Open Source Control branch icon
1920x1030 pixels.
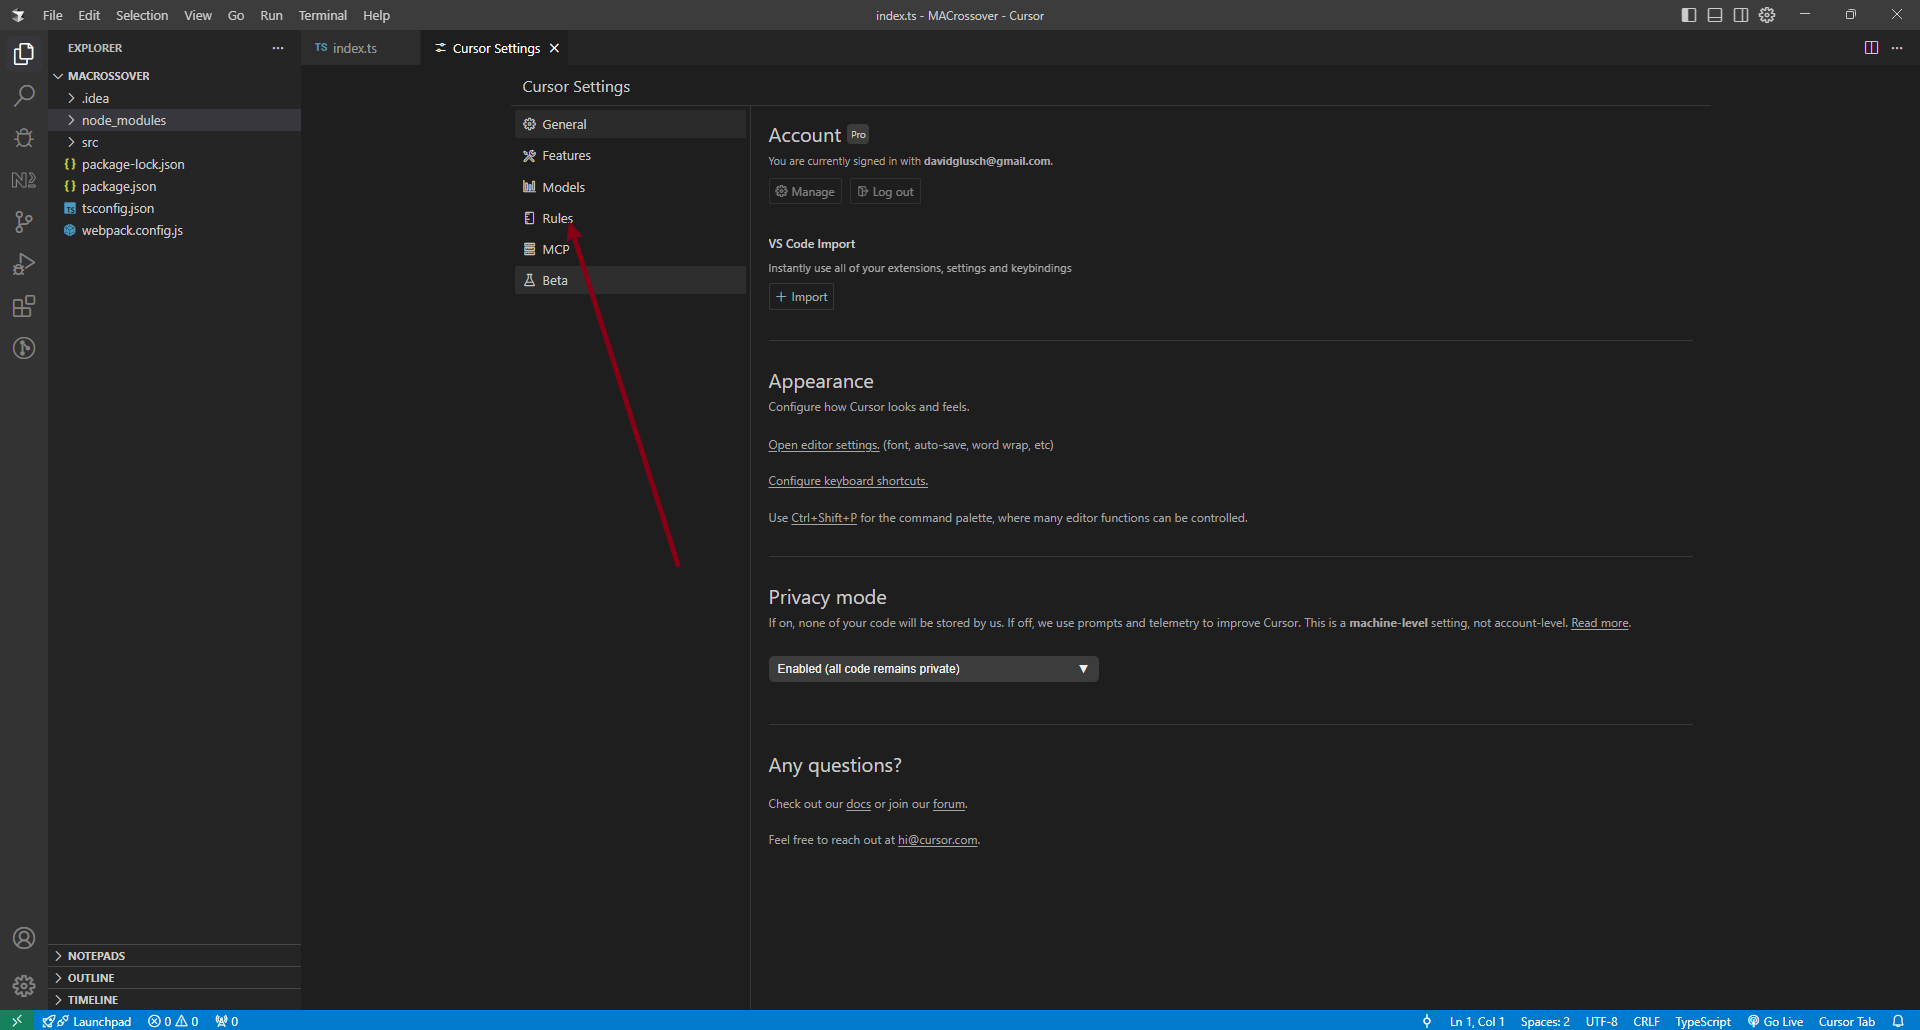click(x=24, y=222)
